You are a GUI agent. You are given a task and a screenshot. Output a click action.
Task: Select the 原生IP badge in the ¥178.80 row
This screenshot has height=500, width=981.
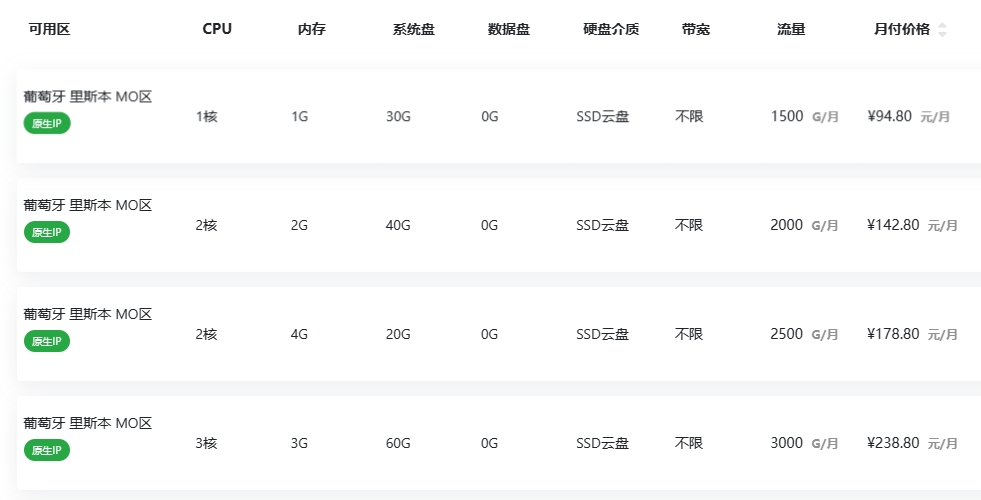pos(47,341)
